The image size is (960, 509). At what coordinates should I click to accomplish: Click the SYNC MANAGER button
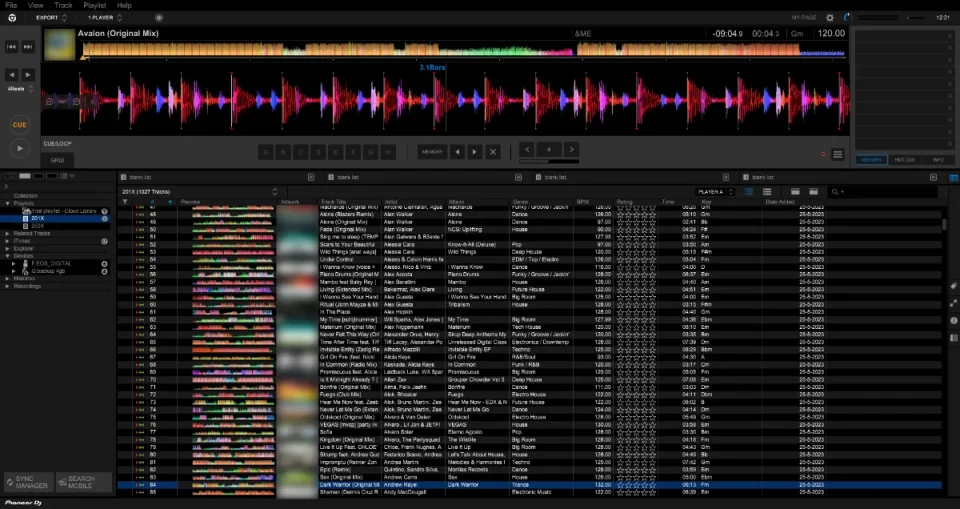(x=27, y=482)
